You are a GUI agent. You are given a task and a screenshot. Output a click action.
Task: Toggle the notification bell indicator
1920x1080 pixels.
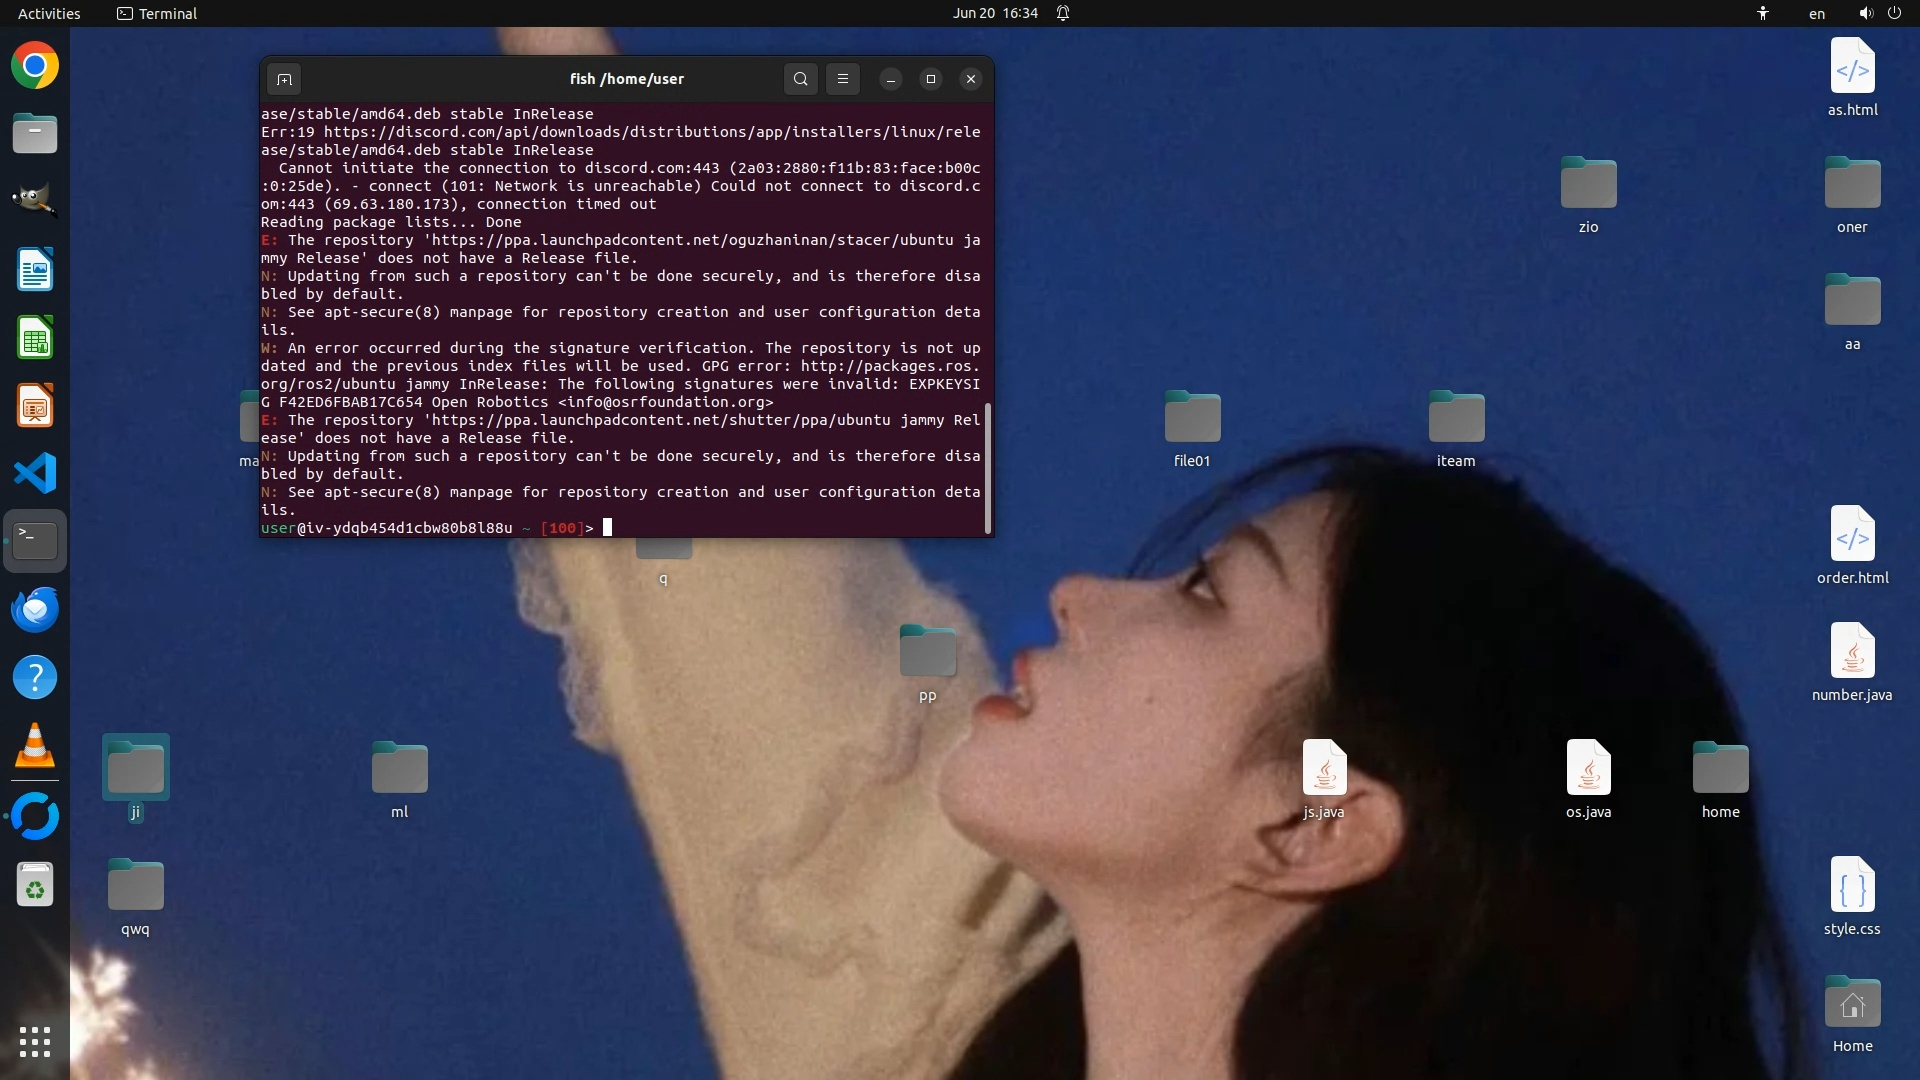(1063, 13)
